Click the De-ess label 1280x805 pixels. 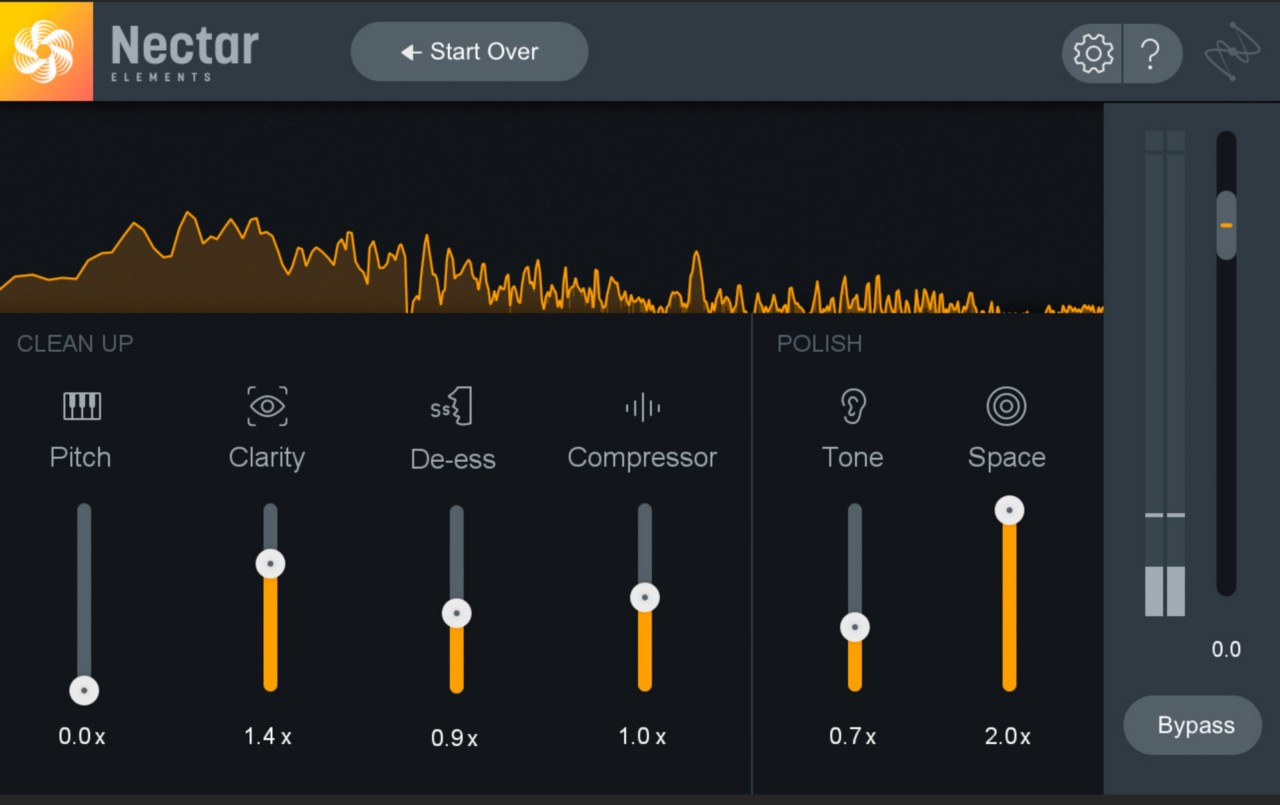tap(453, 459)
